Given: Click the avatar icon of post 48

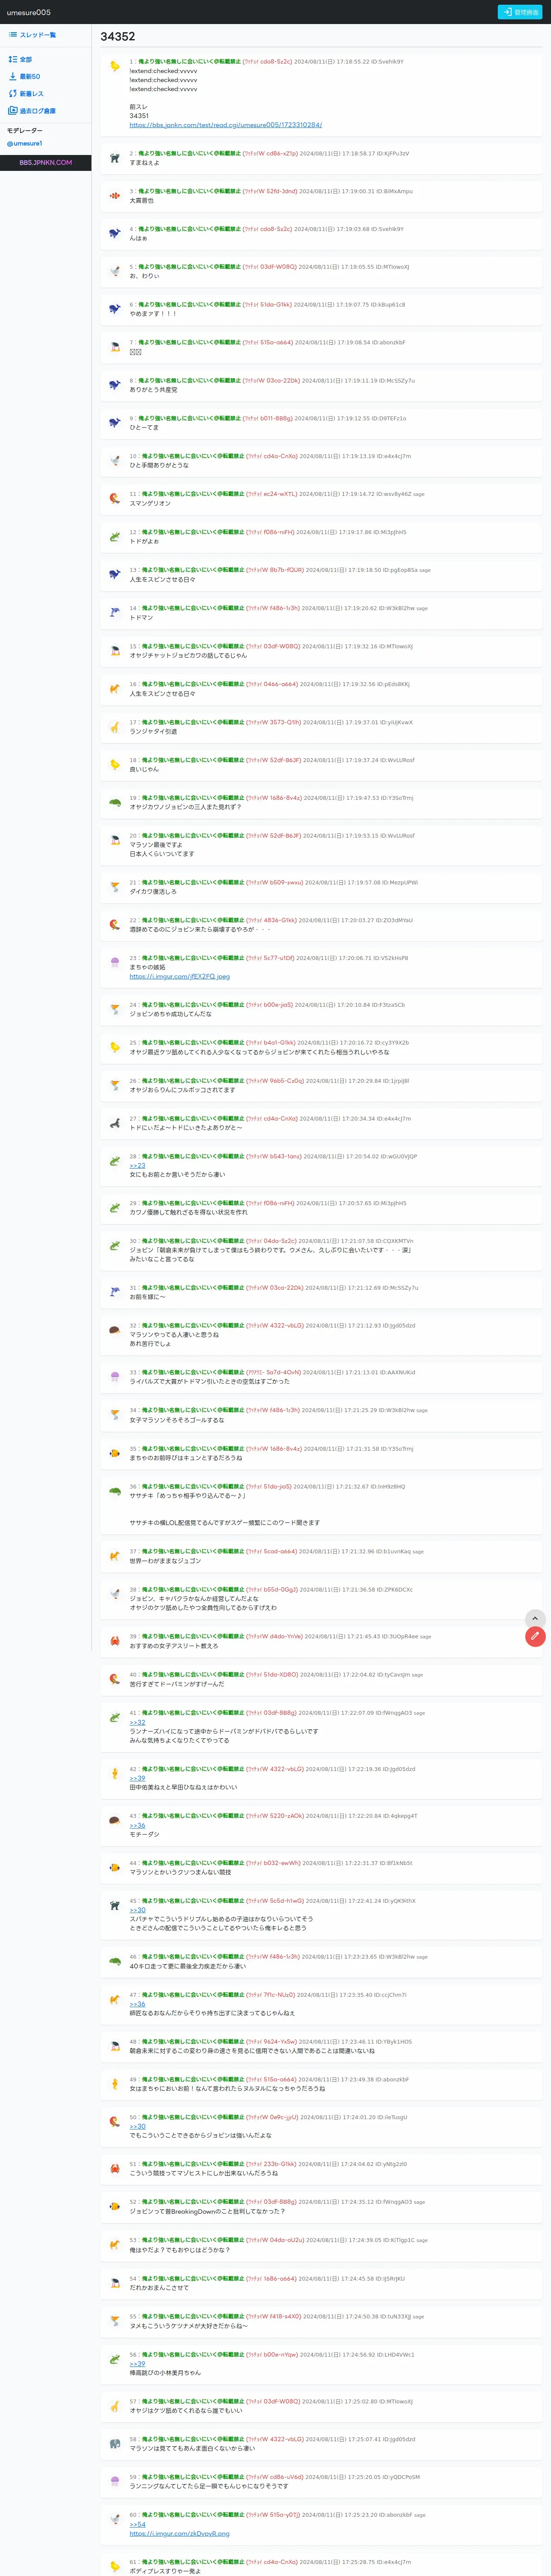Looking at the screenshot, I should pos(115,2046).
